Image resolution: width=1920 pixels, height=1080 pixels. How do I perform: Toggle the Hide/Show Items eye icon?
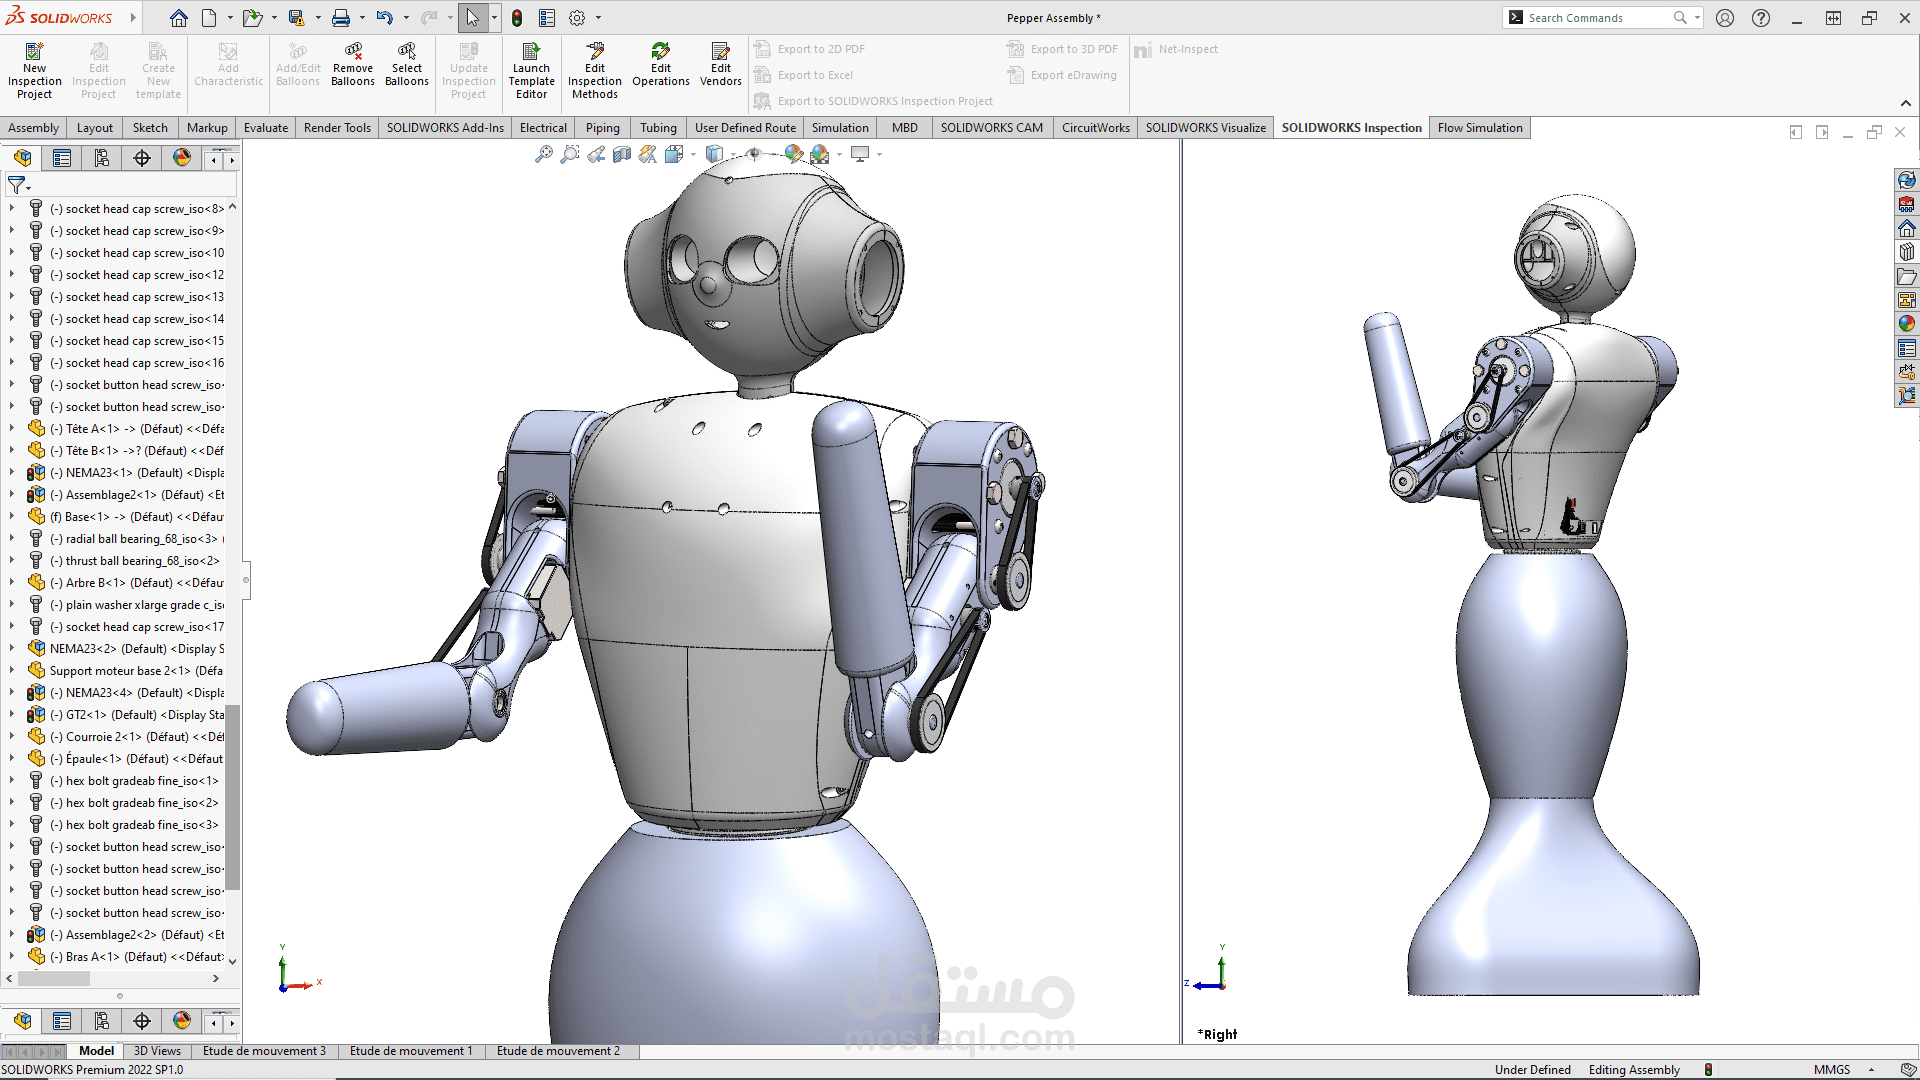(754, 154)
